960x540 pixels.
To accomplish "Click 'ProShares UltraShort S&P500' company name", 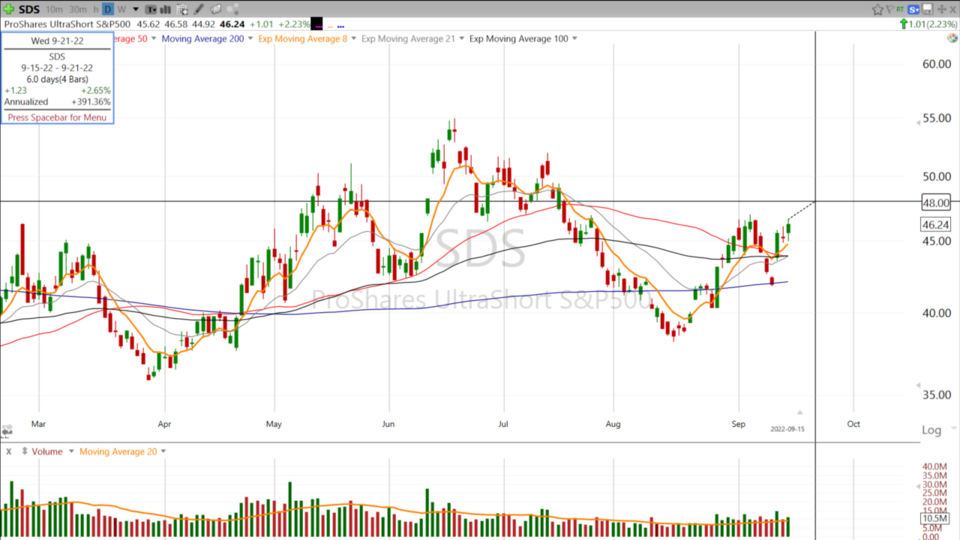I will (67, 24).
